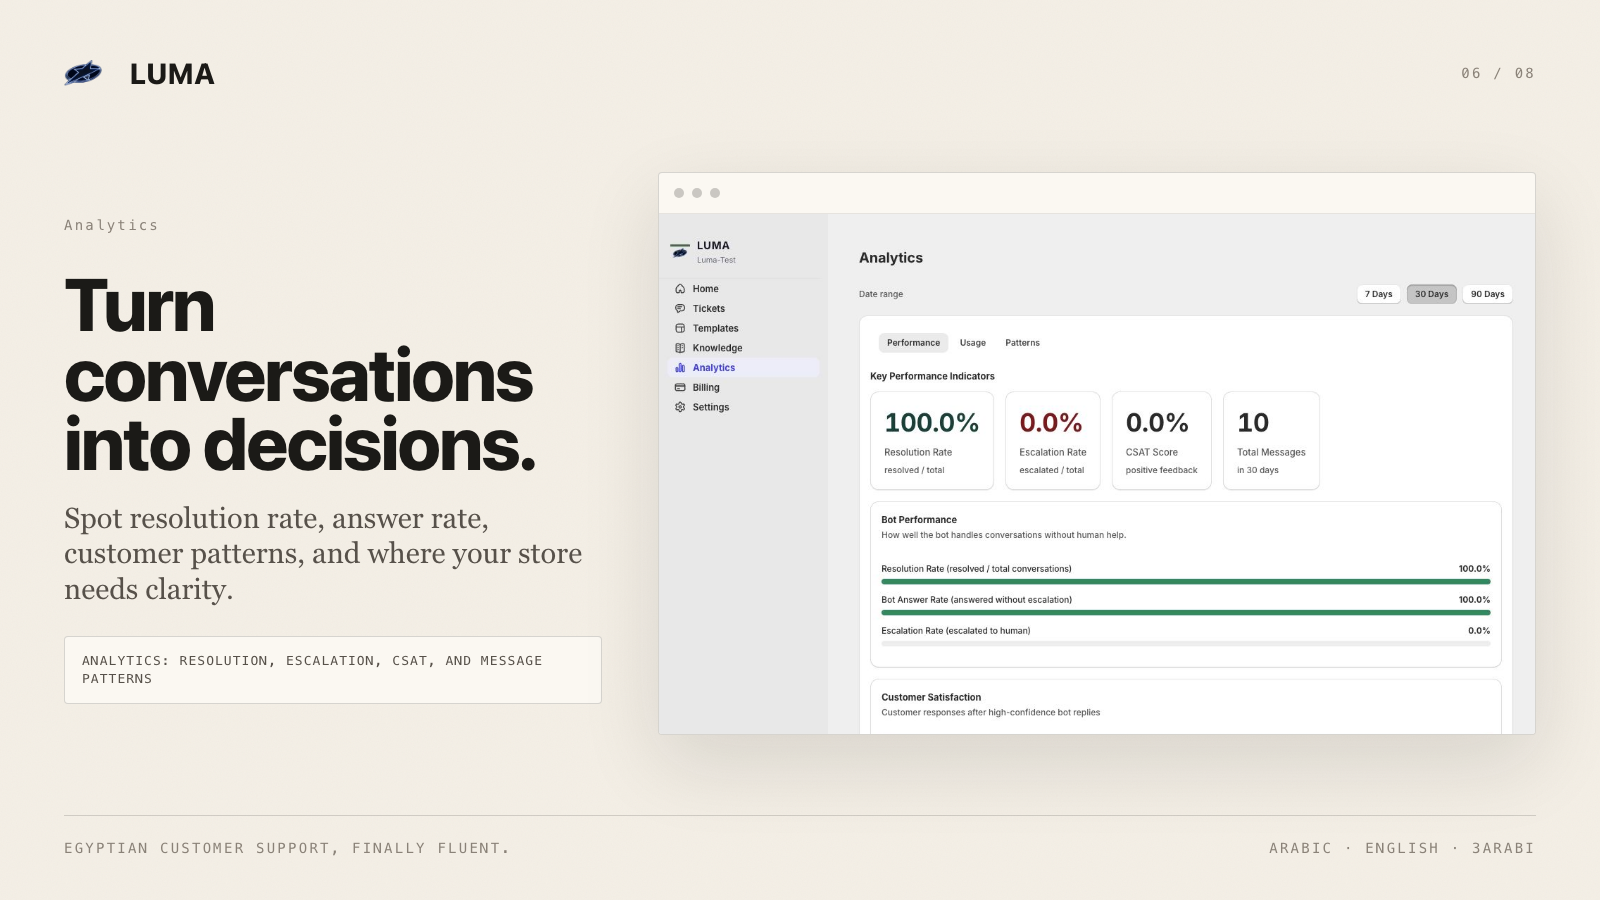Select the 30 Days date range
The height and width of the screenshot is (900, 1600).
coord(1431,294)
